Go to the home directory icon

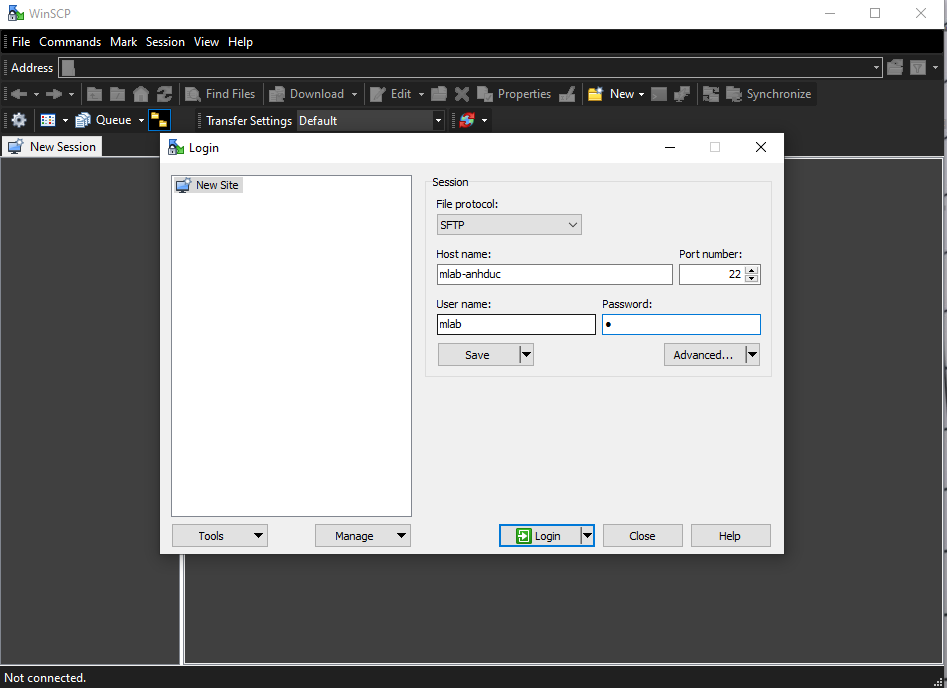coord(141,94)
